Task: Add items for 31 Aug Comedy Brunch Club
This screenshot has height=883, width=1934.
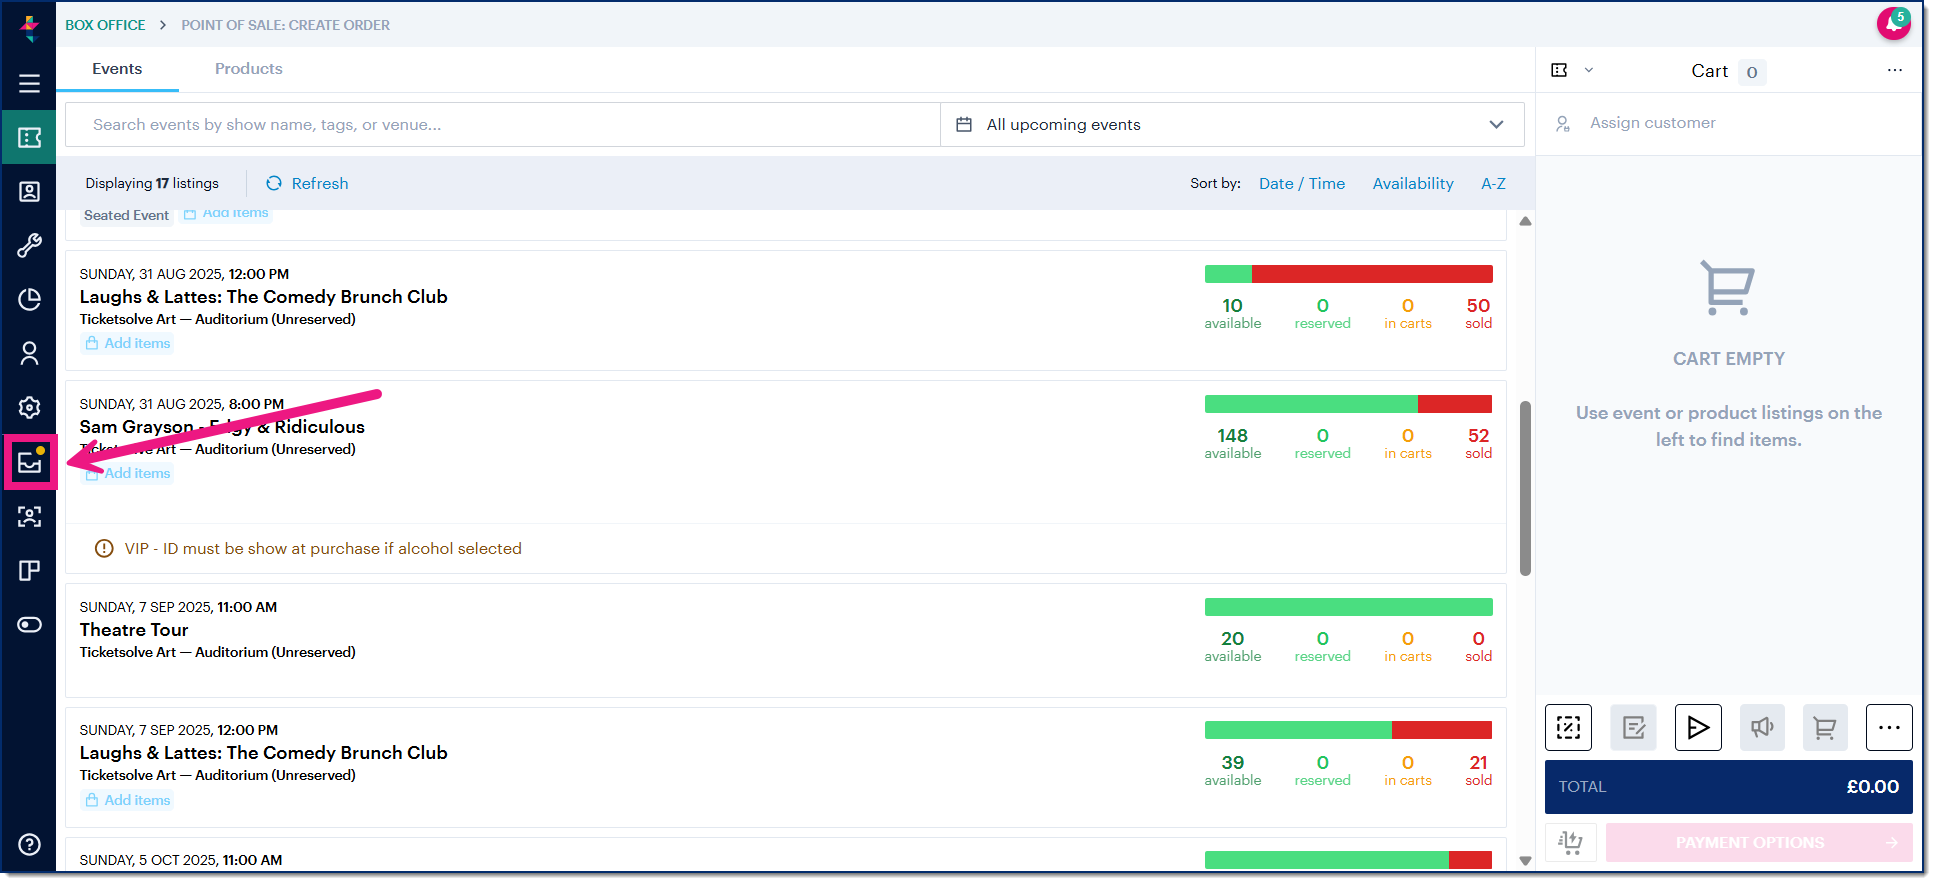Action: [x=128, y=343]
